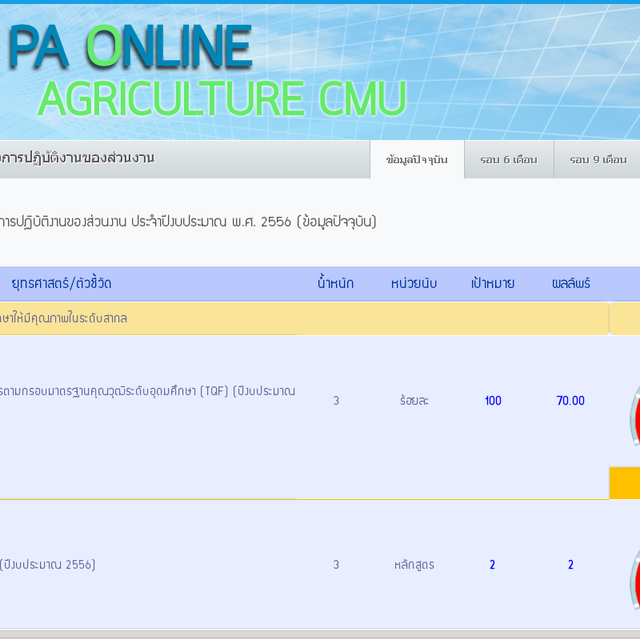Click the หลักสูตร unit cell
Viewport: 640px width, 640px height.
414,565
